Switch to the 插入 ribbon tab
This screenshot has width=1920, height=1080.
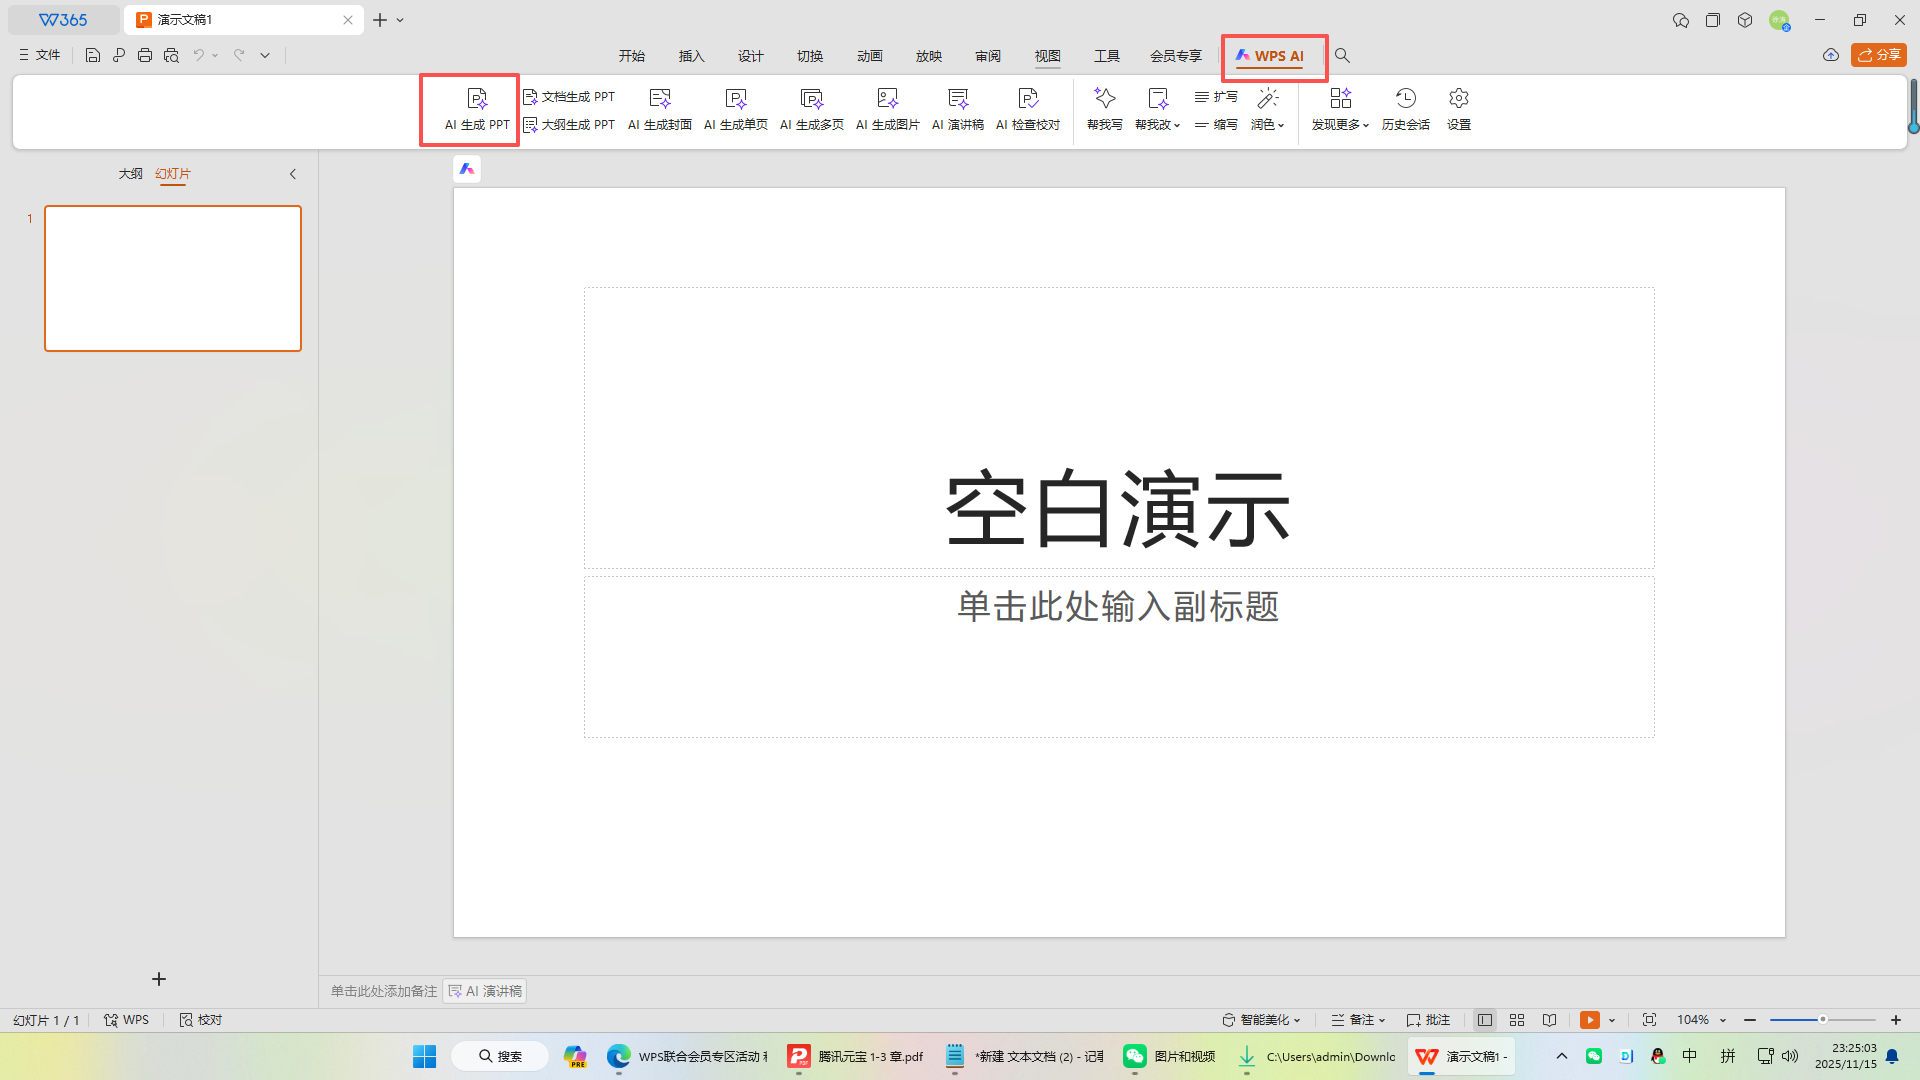click(691, 56)
